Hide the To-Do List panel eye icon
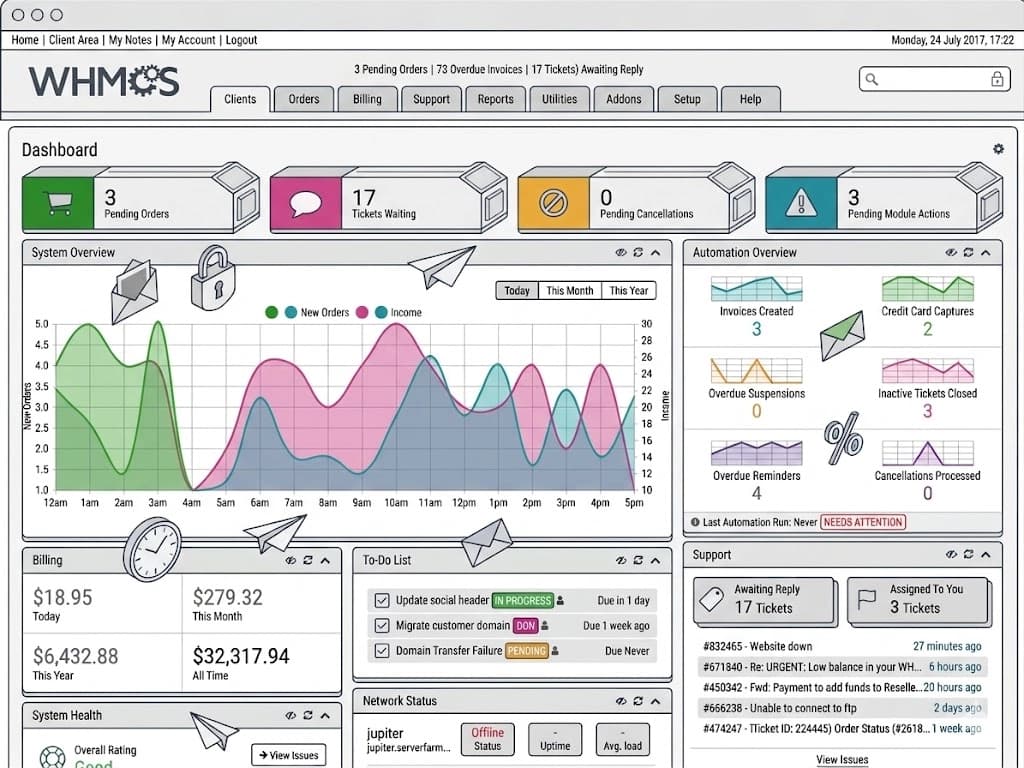 [x=620, y=560]
